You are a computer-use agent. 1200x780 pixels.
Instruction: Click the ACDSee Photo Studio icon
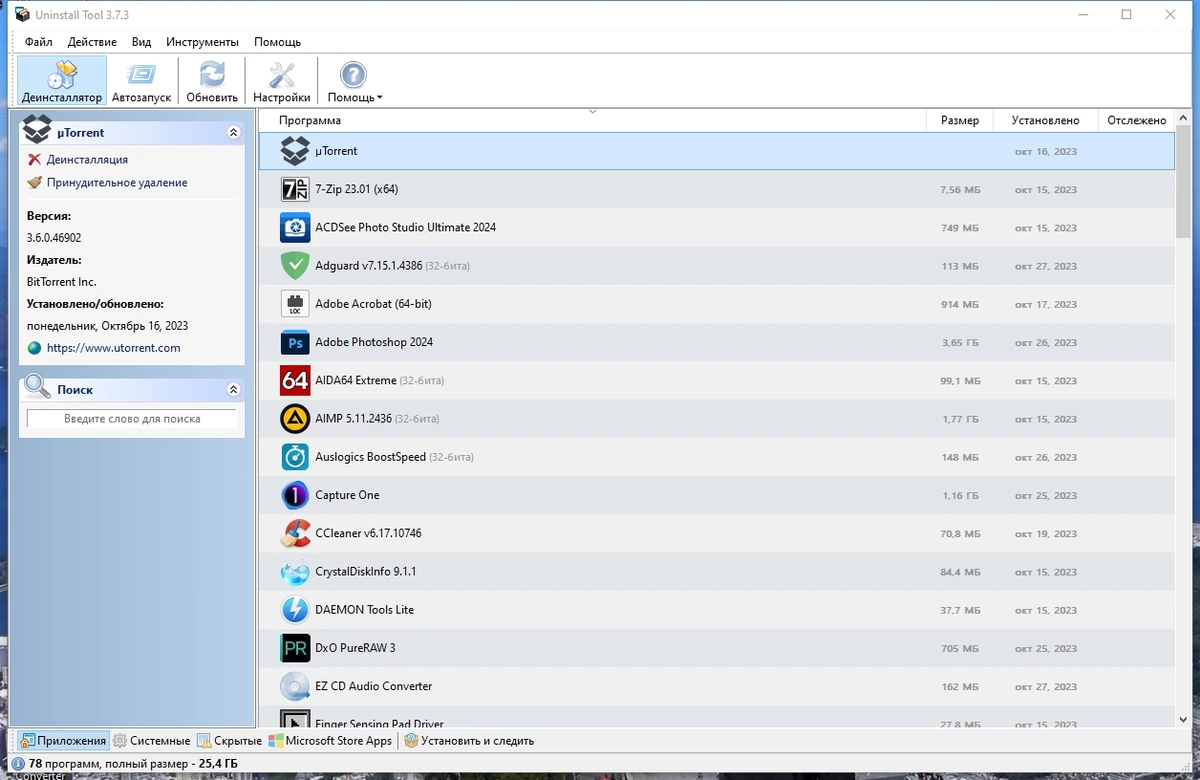point(295,228)
